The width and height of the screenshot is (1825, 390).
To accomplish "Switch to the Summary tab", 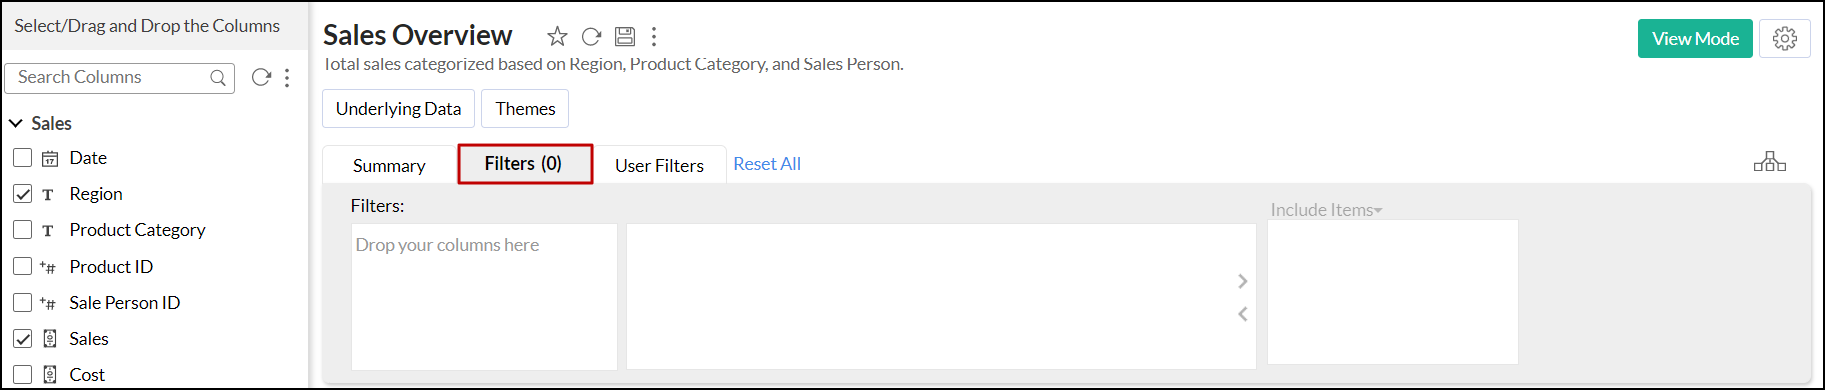I will pyautogui.click(x=389, y=166).
